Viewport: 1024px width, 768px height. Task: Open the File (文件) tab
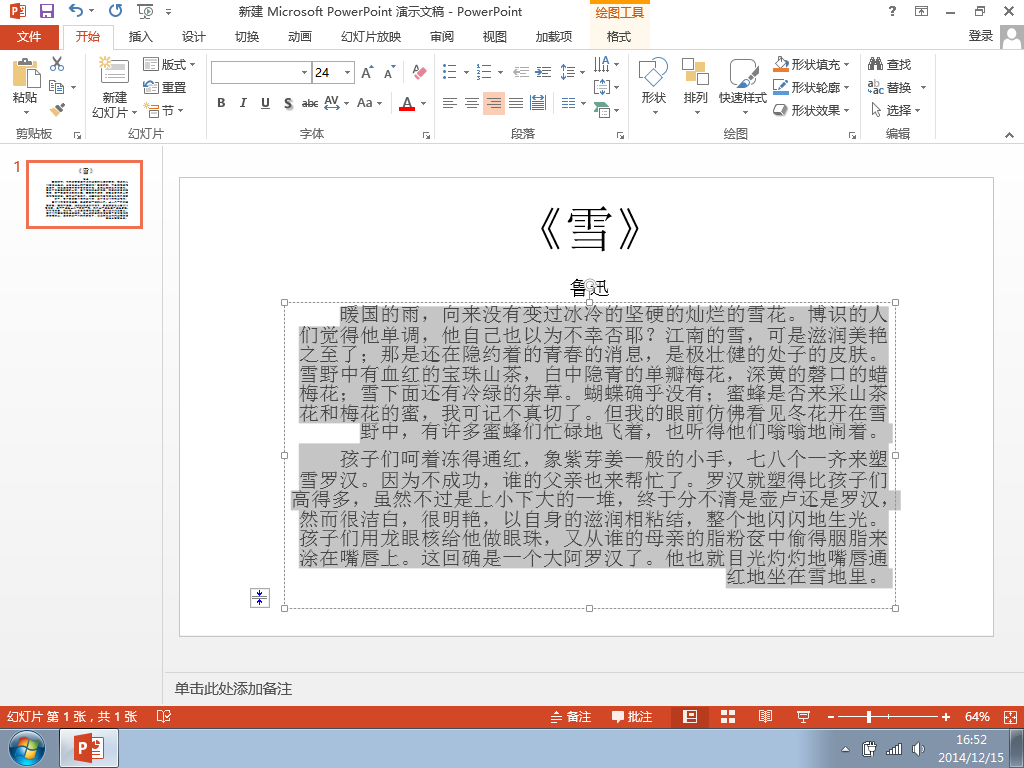[29, 37]
